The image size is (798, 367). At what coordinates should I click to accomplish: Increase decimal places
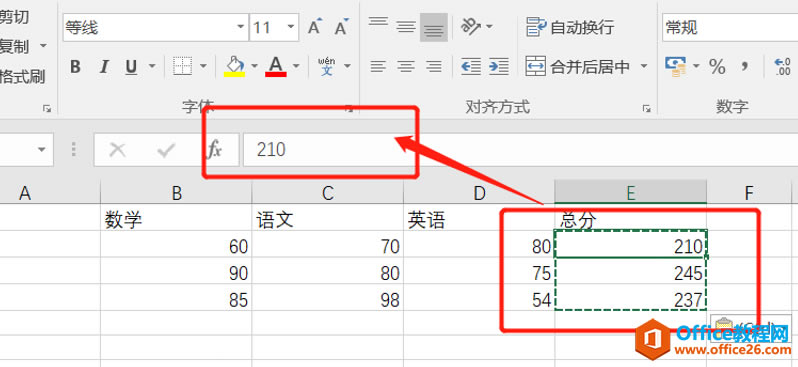point(782,66)
